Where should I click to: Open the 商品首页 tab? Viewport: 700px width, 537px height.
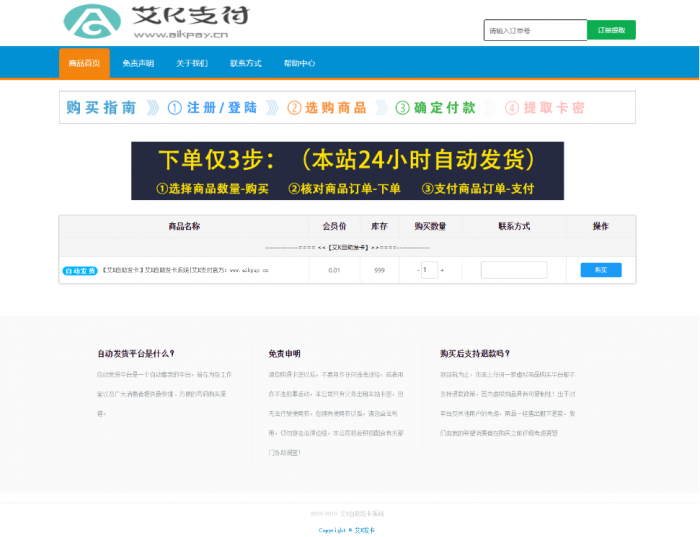pyautogui.click(x=84, y=63)
